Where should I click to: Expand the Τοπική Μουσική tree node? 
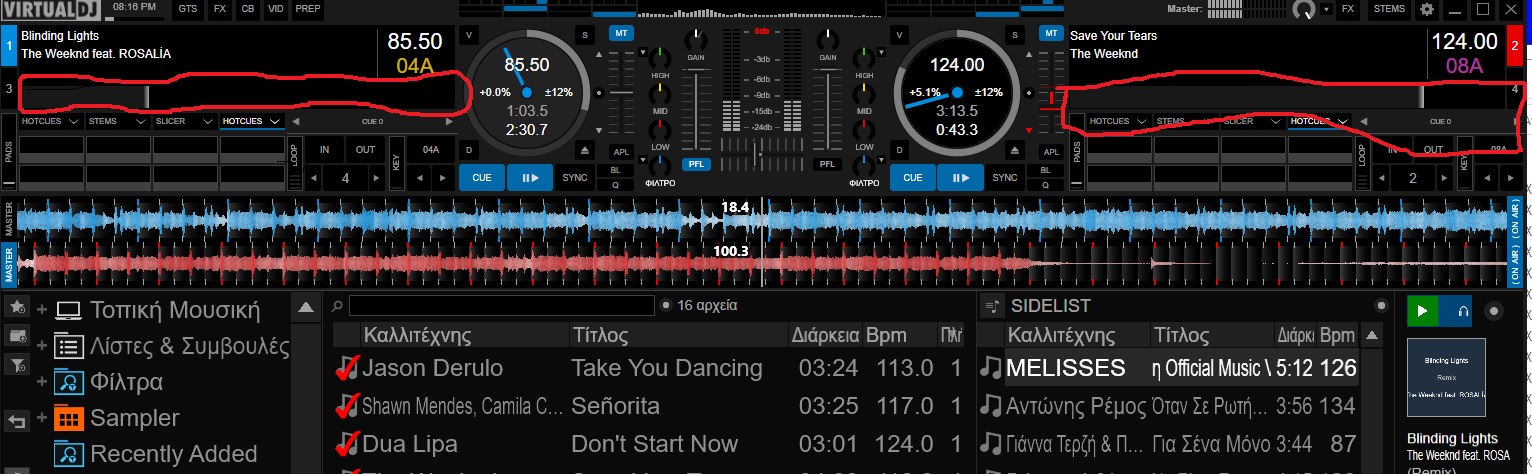[42, 310]
